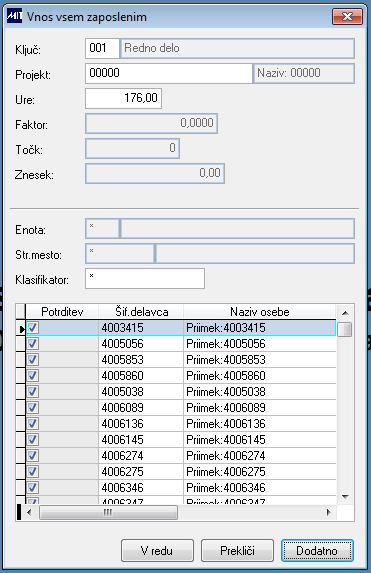The height and width of the screenshot is (573, 371).
Task: Click the Naziv osebe column header
Action: 260,312
